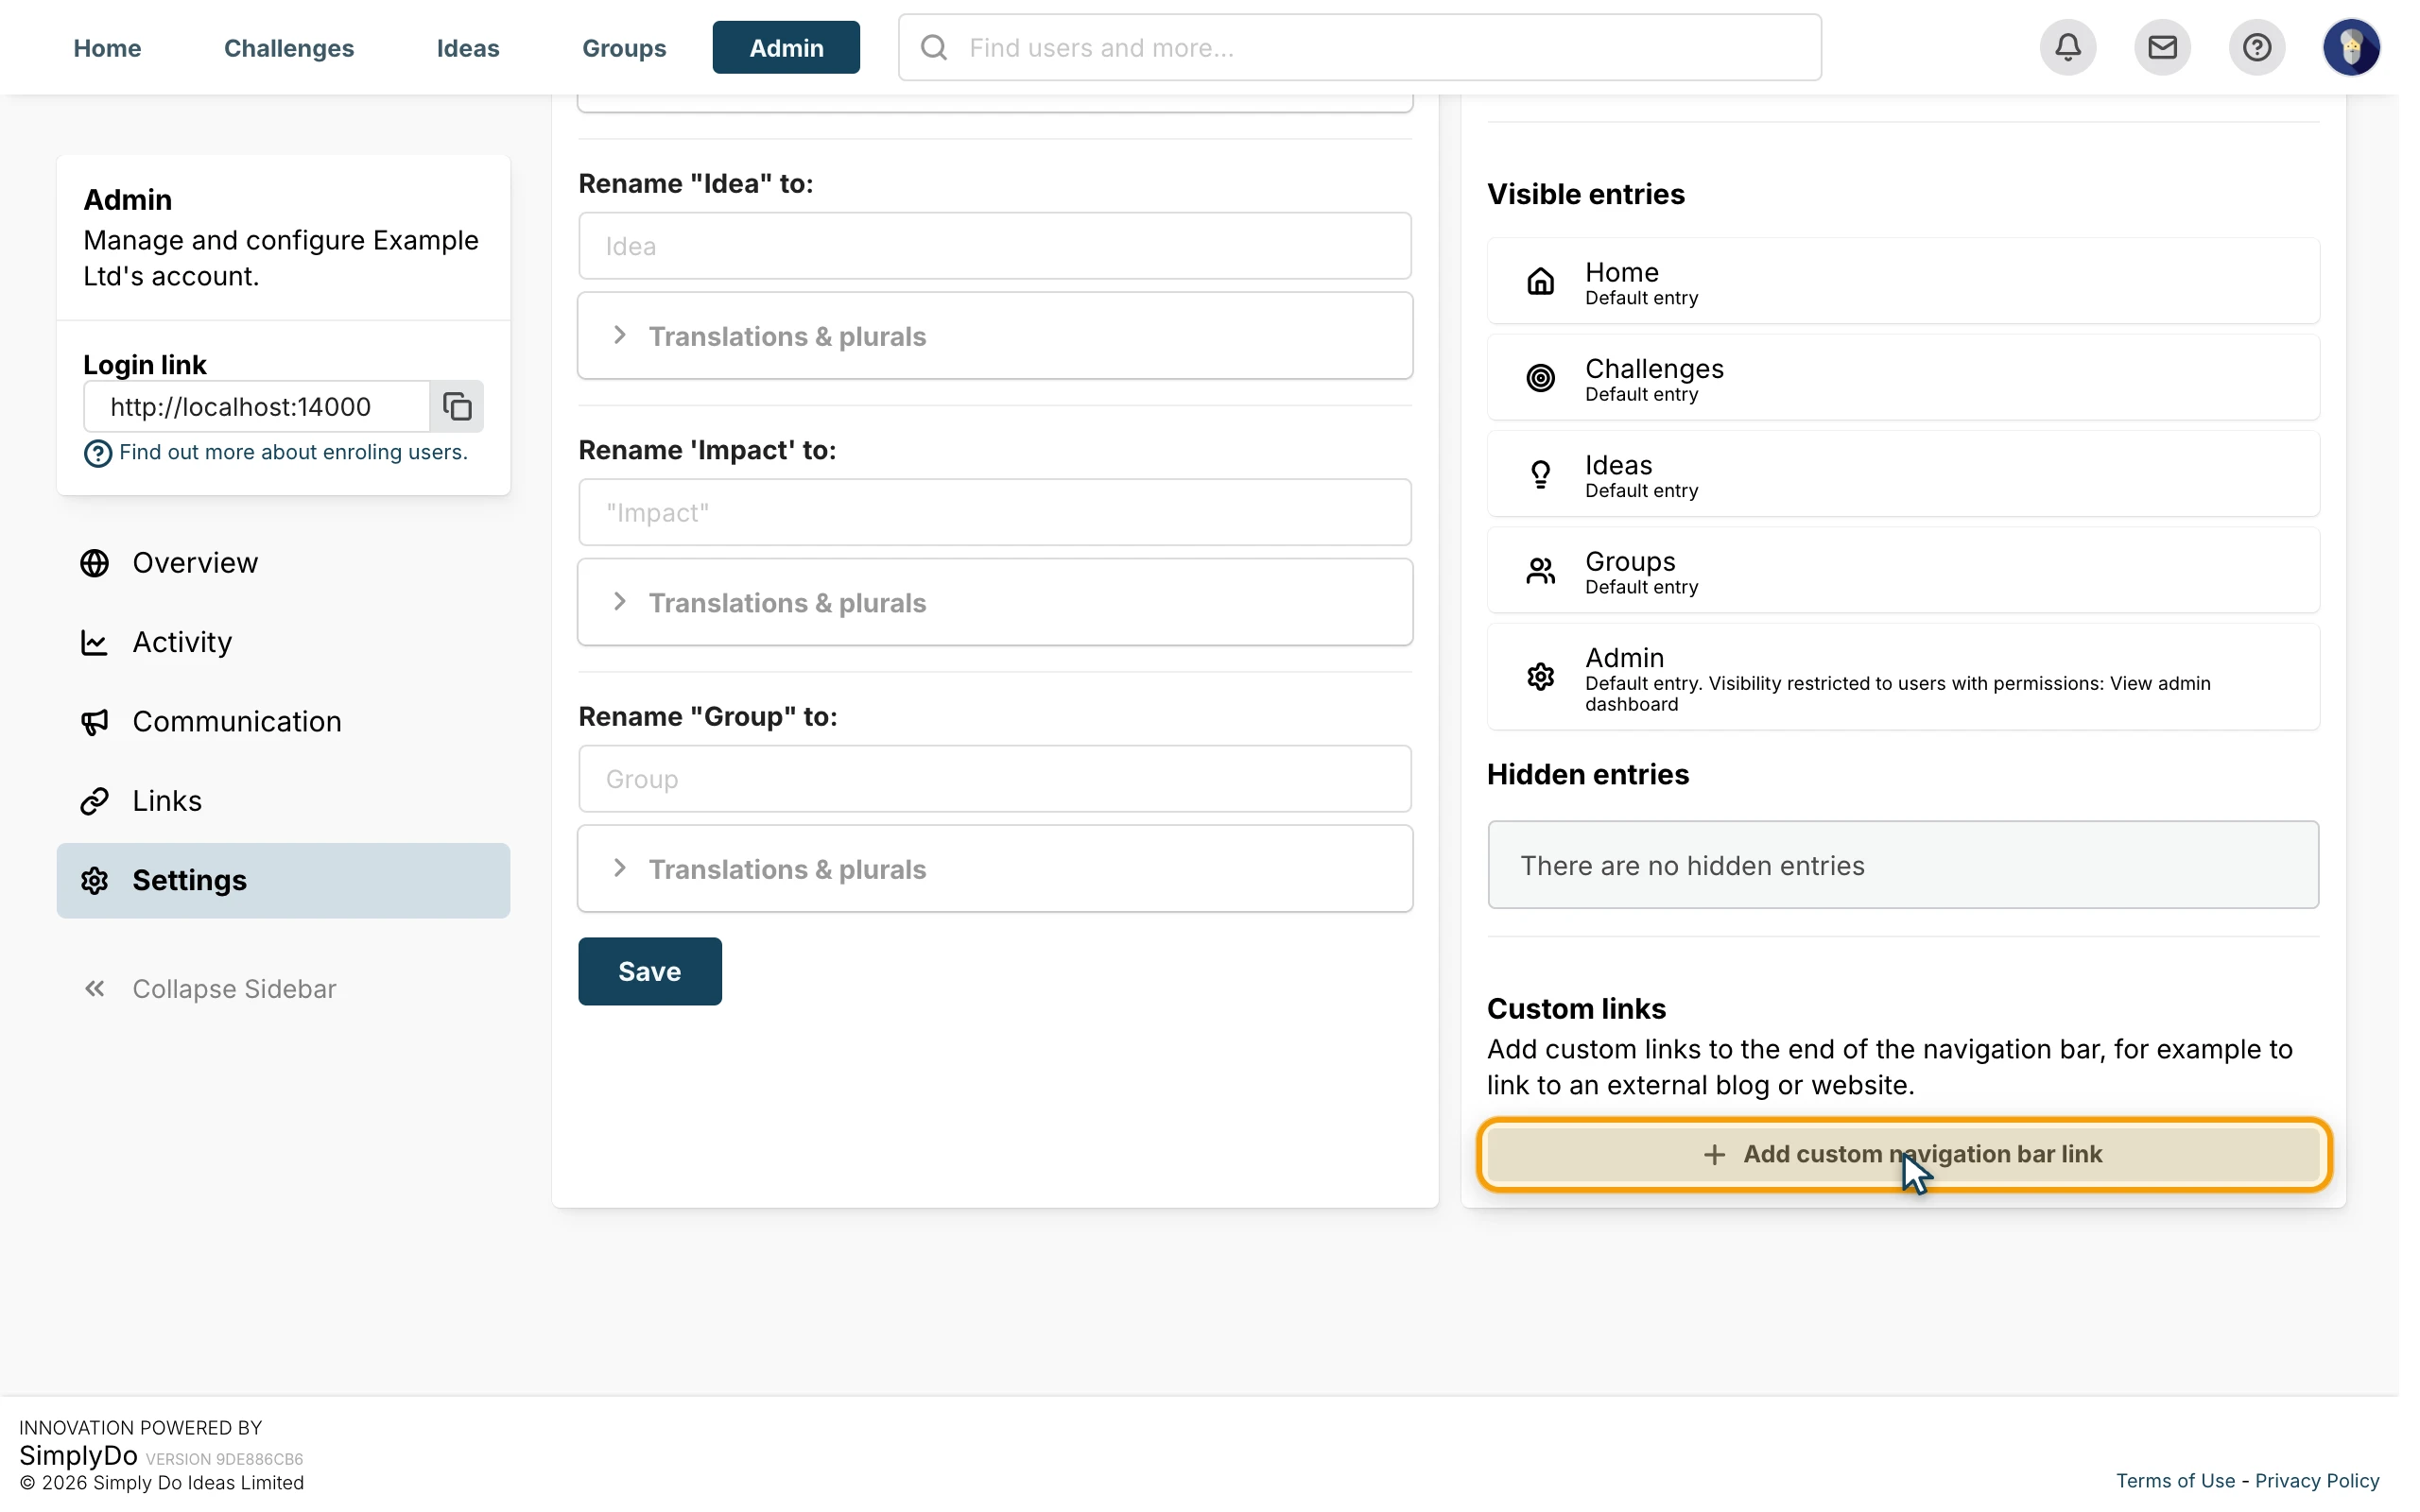Click the Find users search box
This screenshot has height=1512, width=2420.
click(x=1359, y=47)
